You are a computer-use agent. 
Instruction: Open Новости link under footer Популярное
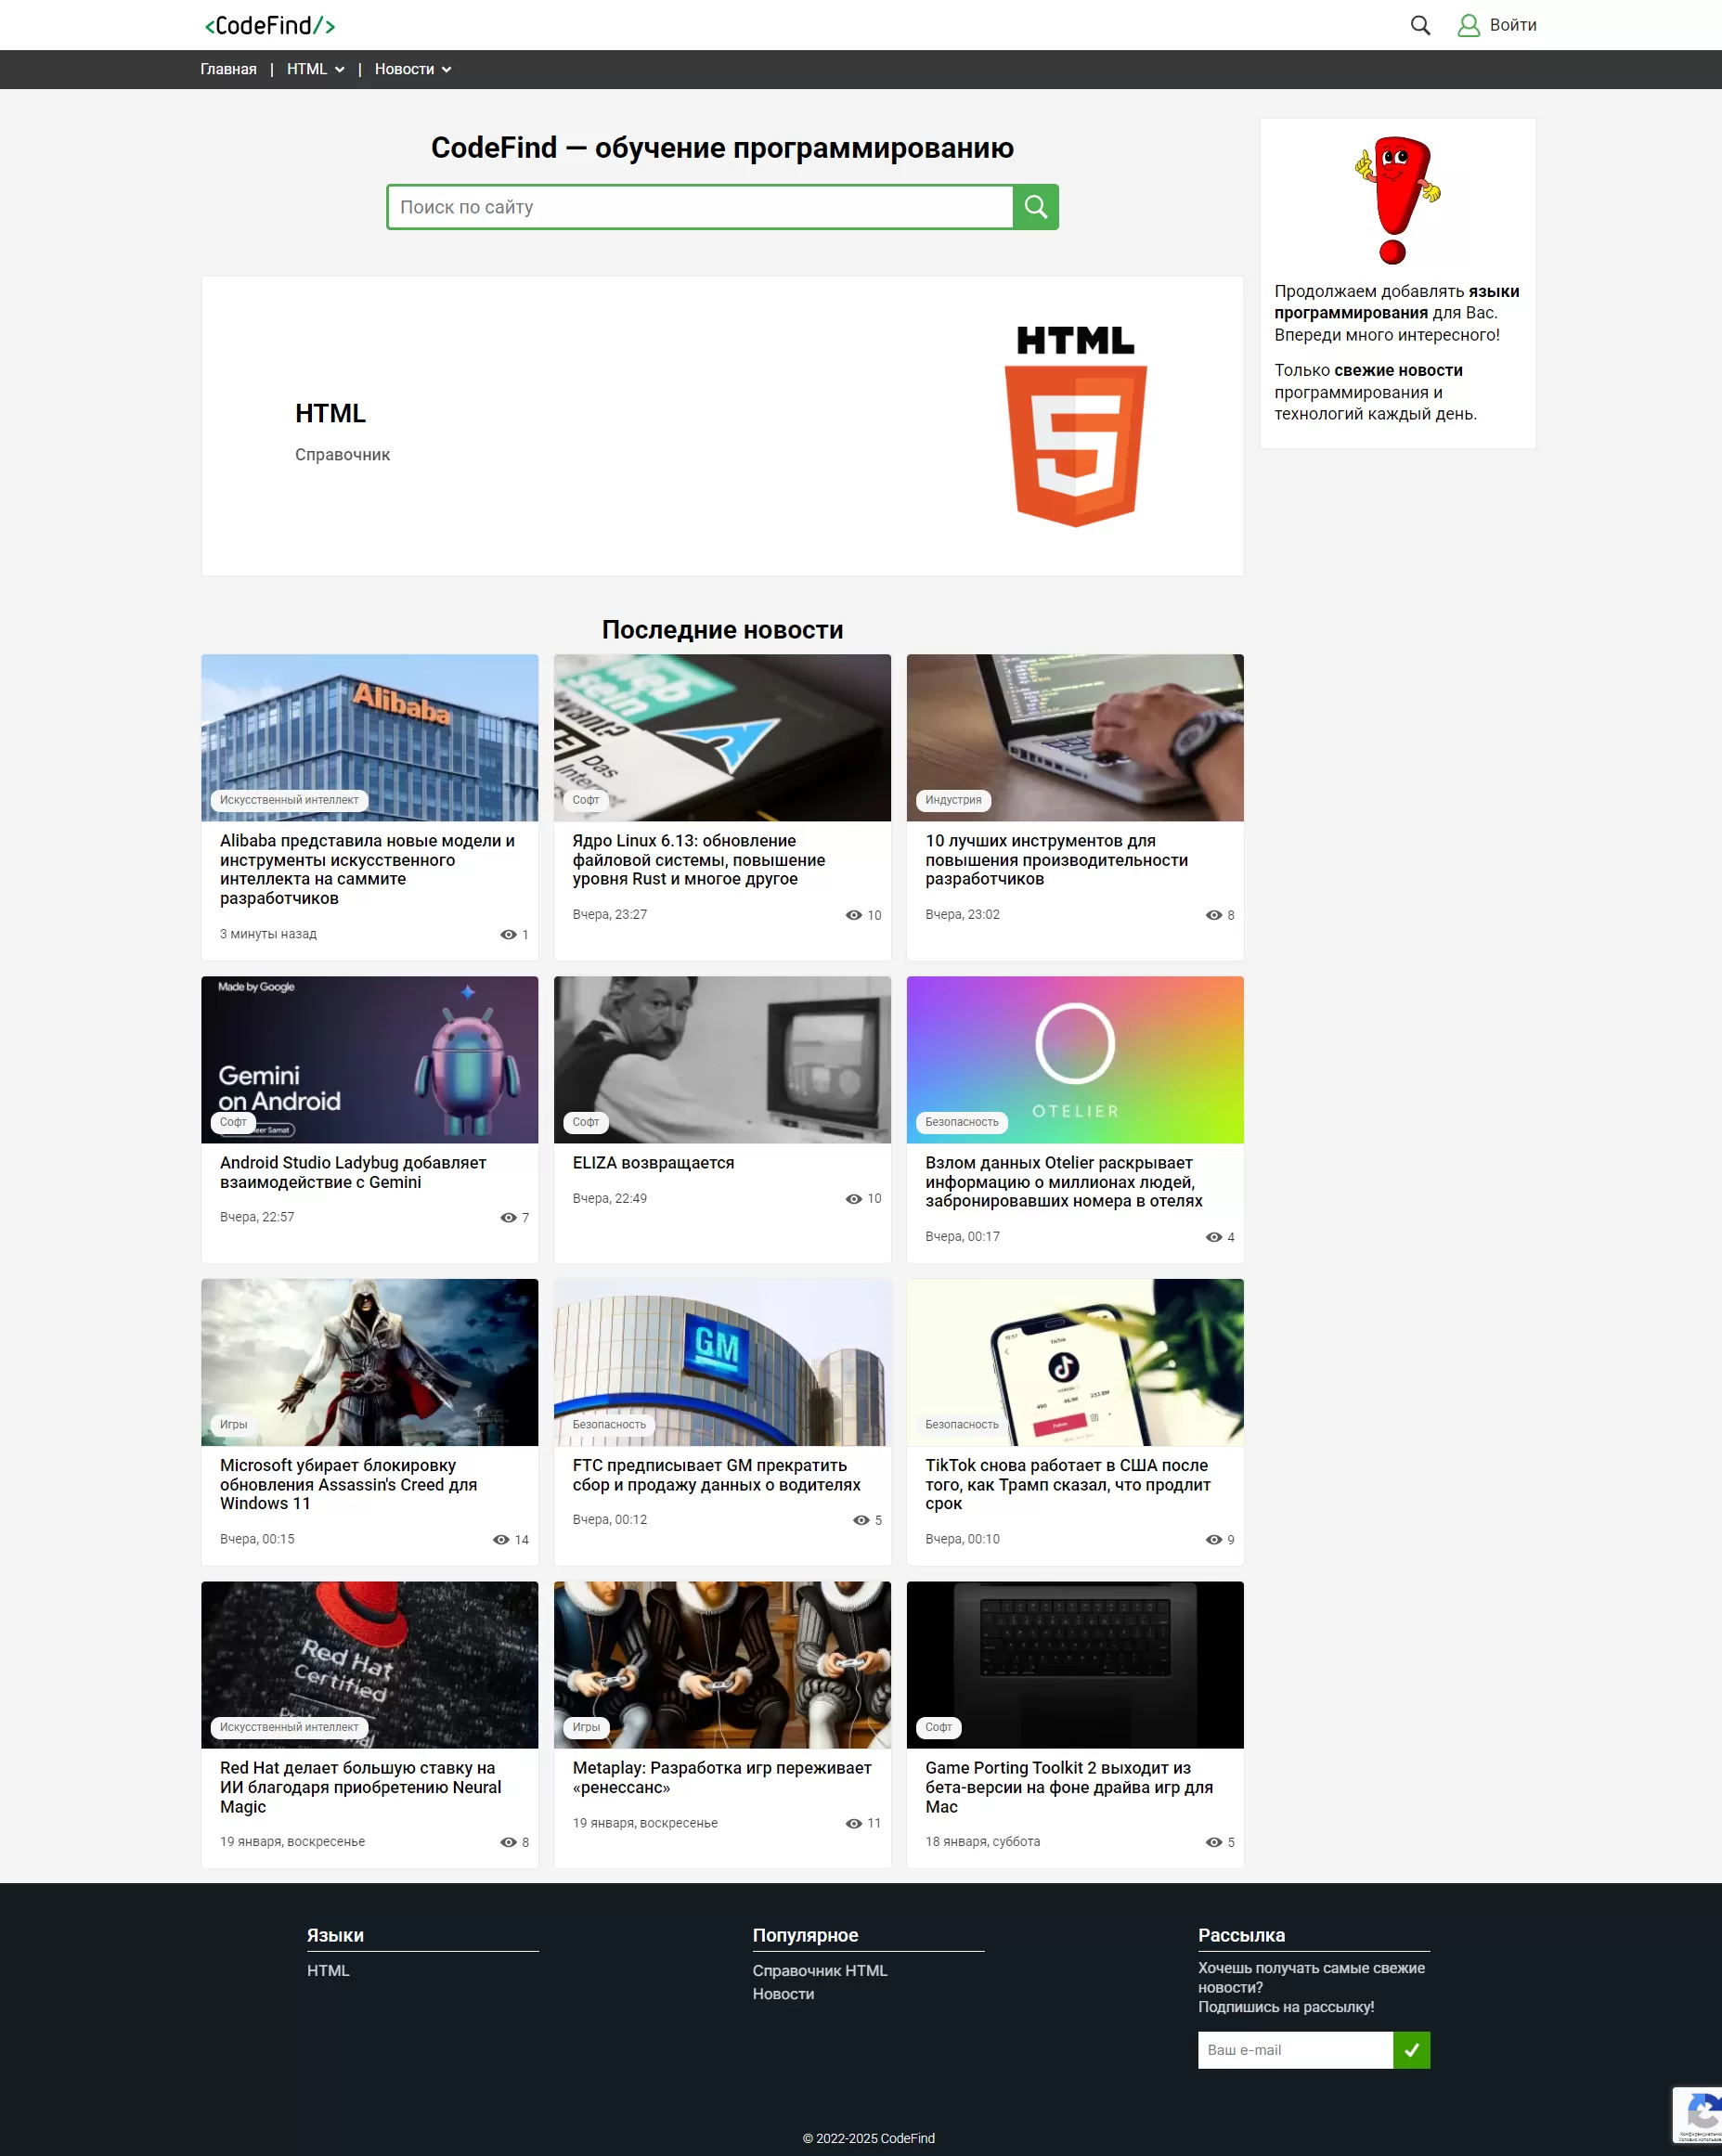coord(783,1994)
